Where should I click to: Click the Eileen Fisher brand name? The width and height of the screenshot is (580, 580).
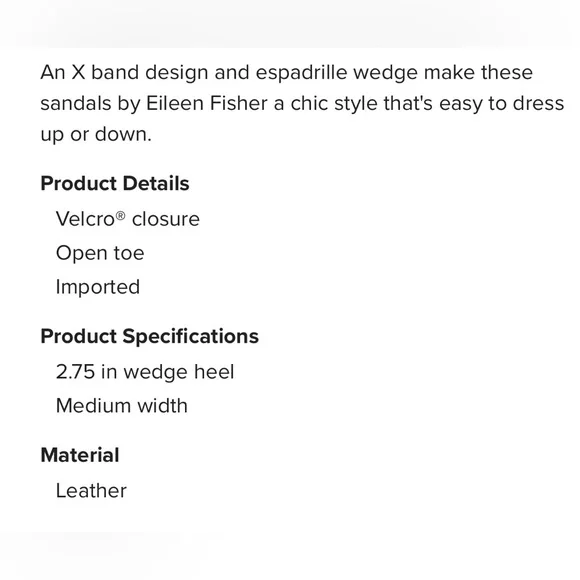coord(207,103)
